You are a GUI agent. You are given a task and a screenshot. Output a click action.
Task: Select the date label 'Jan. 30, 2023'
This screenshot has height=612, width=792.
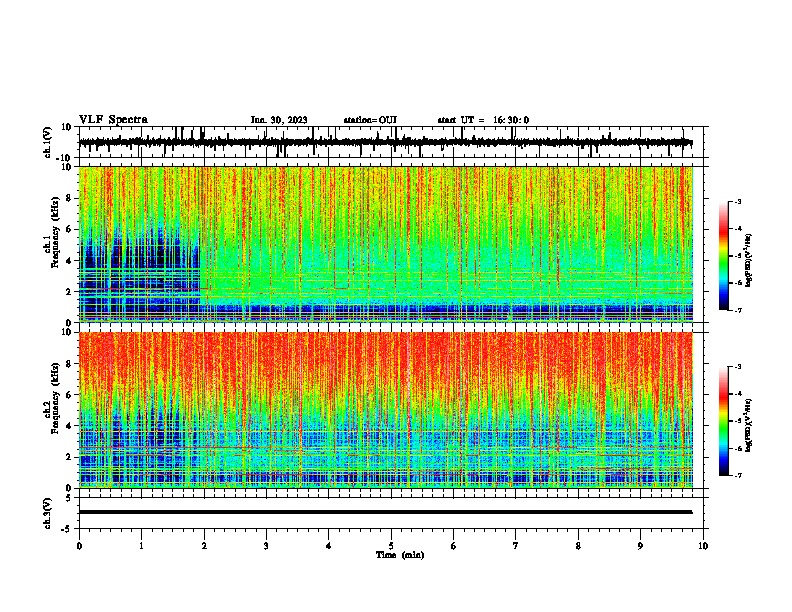point(279,120)
